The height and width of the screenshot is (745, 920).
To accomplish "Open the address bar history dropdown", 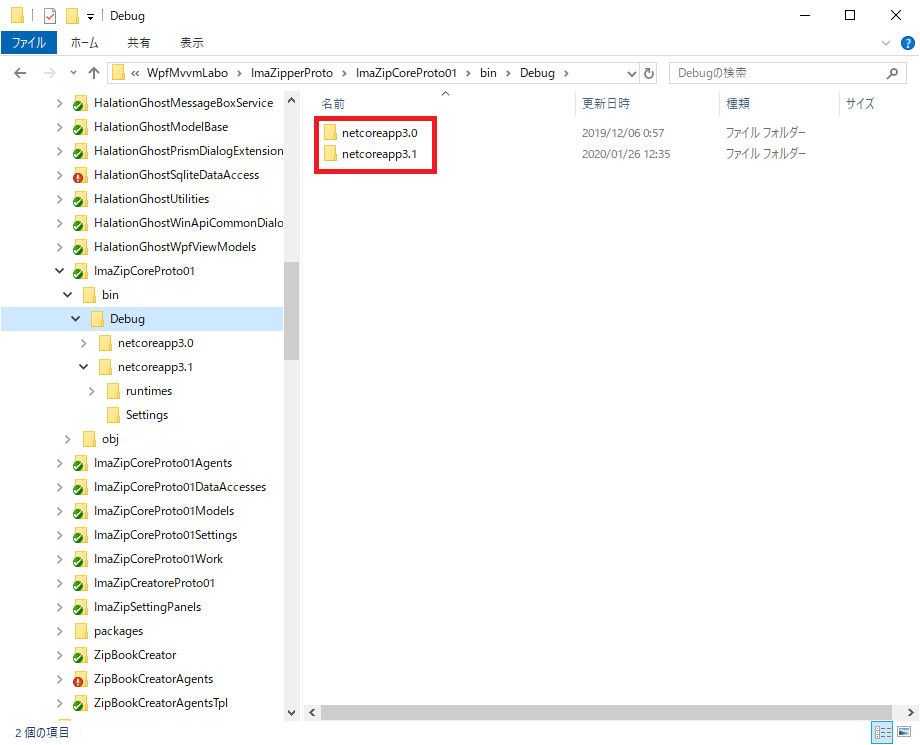I will (x=631, y=73).
